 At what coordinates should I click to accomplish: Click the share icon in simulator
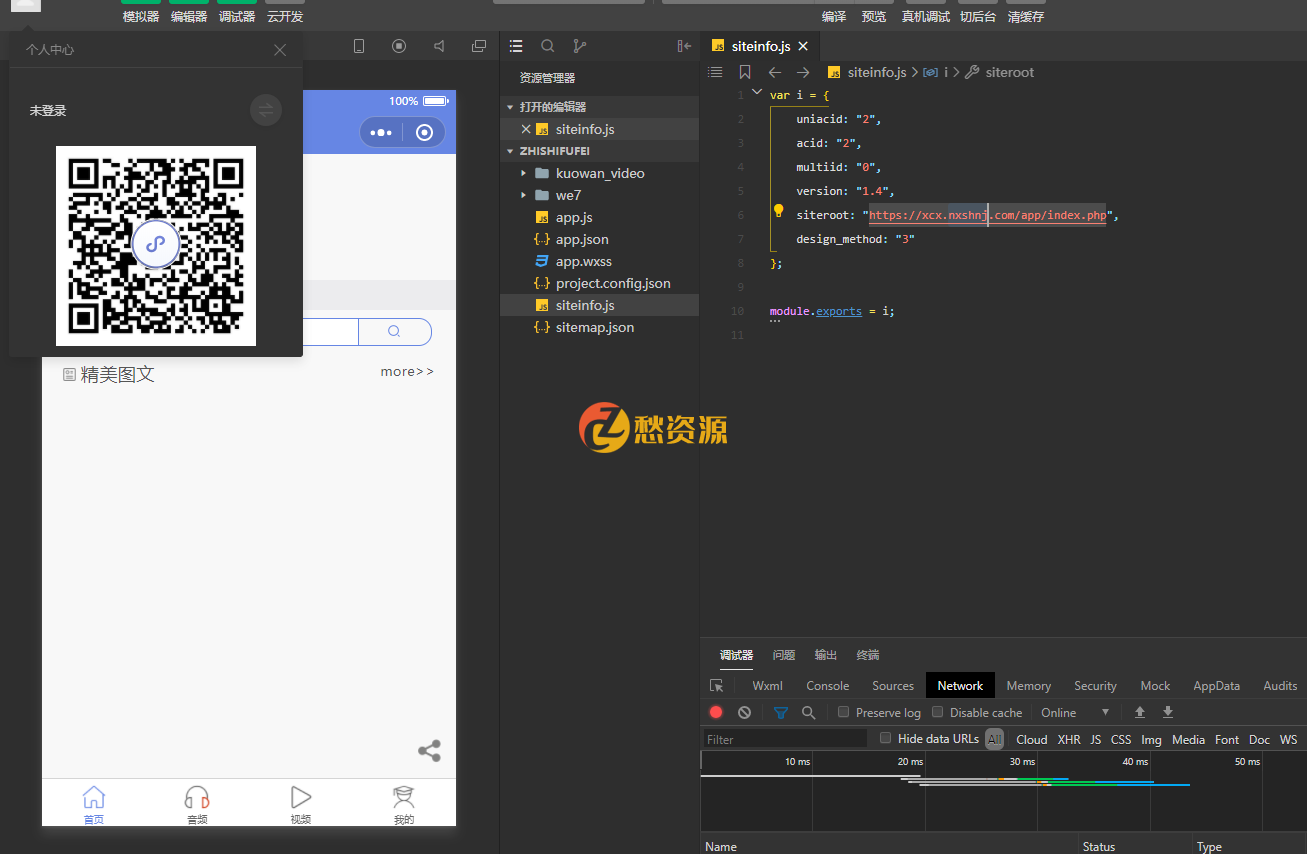pyautogui.click(x=429, y=751)
